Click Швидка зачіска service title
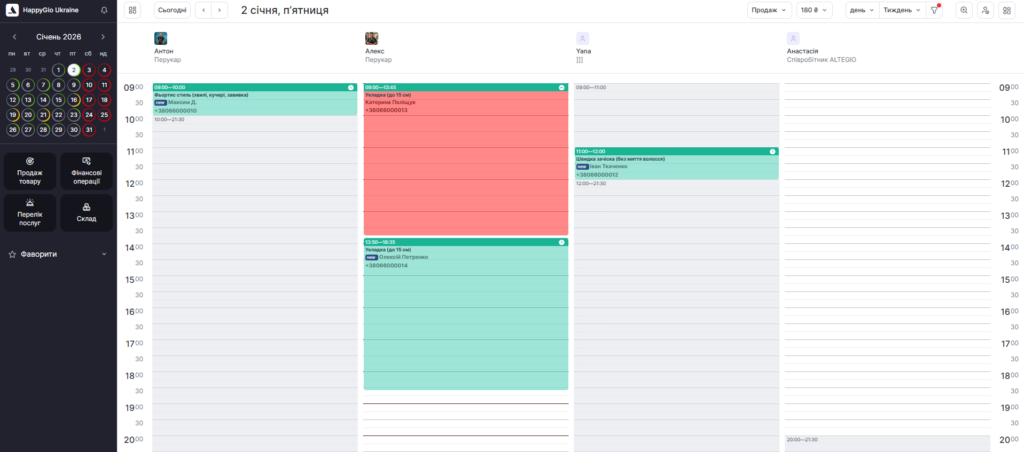The height and width of the screenshot is (452, 1024). (x=620, y=159)
